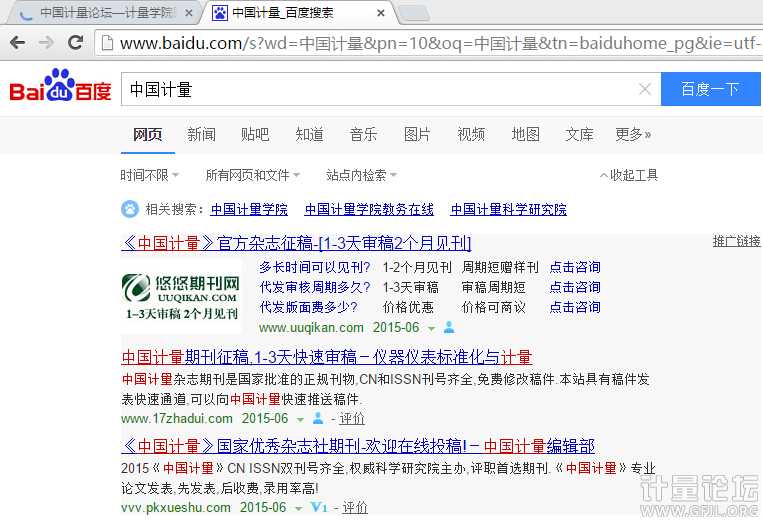Open the 时间不限 time filter dropdown
This screenshot has height=522, width=763.
[x=150, y=175]
